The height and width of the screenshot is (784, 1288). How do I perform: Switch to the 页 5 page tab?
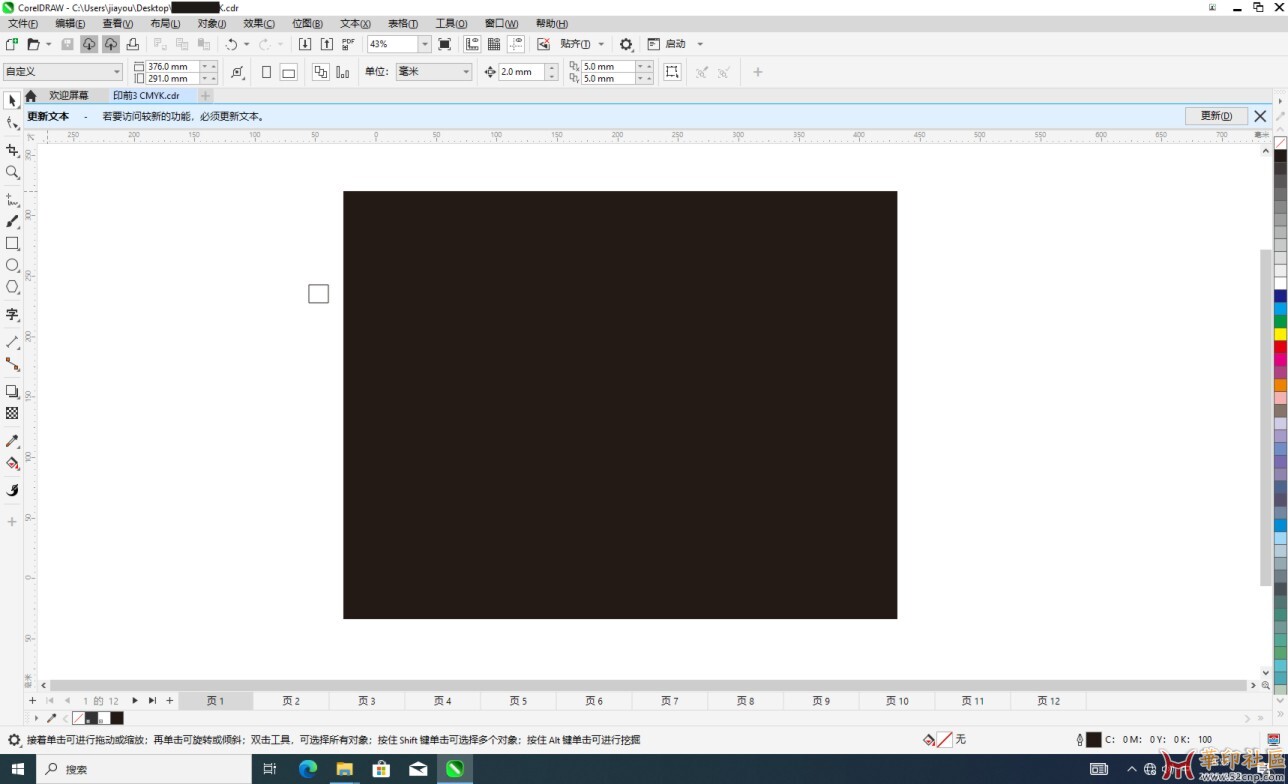(x=518, y=701)
